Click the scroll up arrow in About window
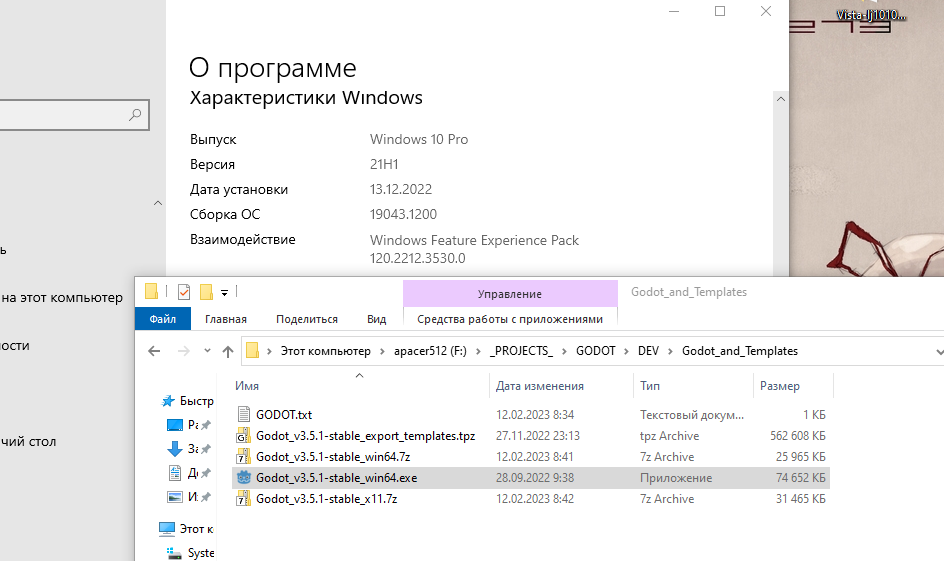The height and width of the screenshot is (561, 944). click(781, 99)
